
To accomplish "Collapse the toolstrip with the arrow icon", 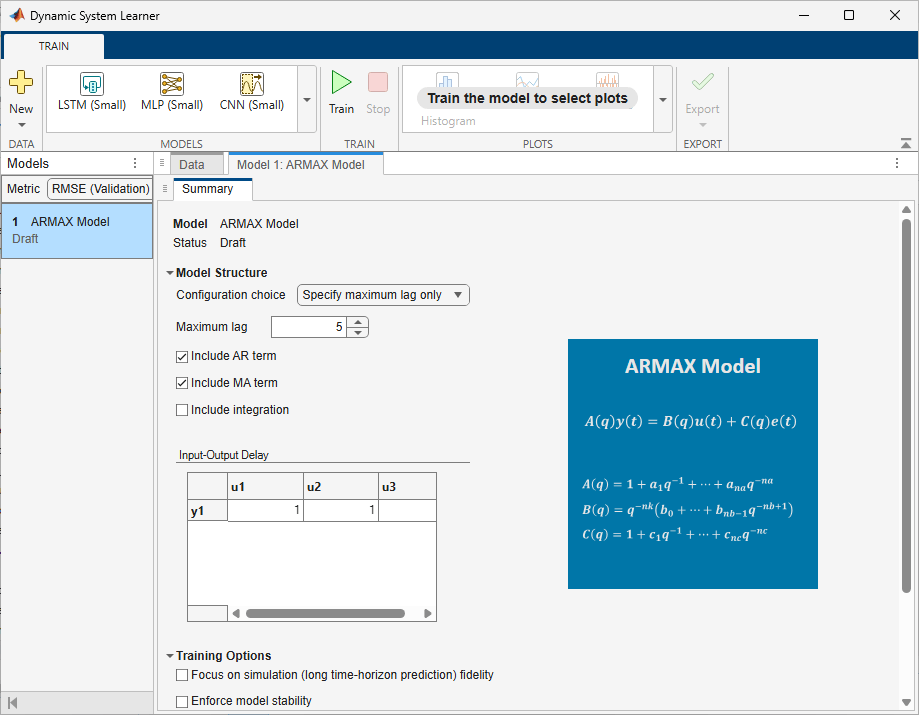I will tap(906, 143).
